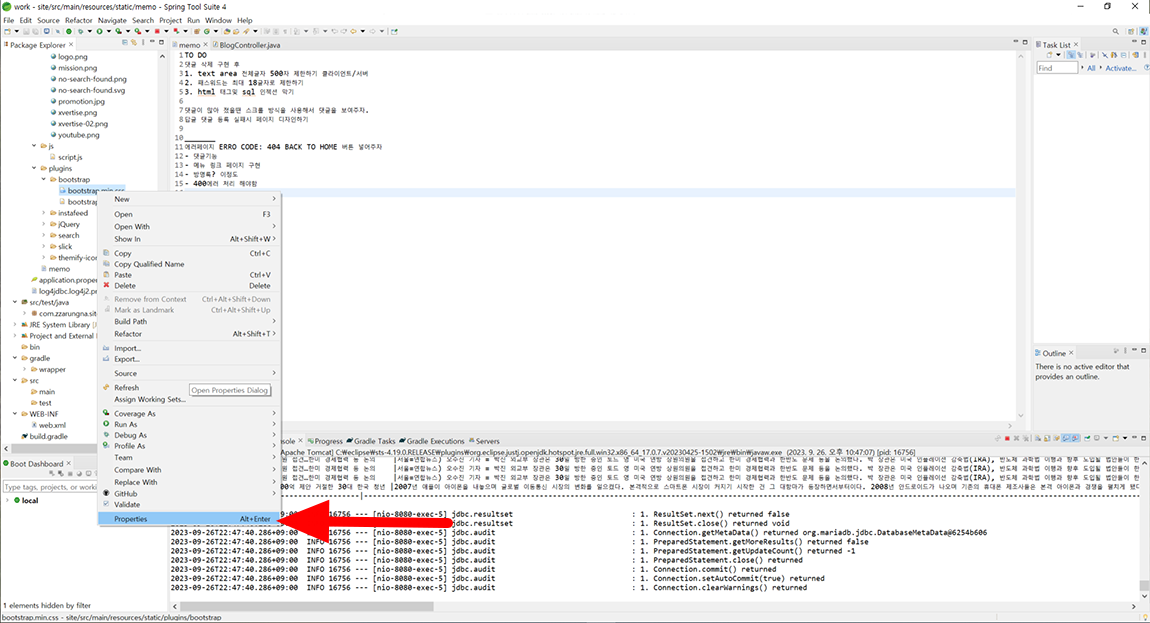Click the Debug toolbar icon
Viewport: 1150px width, 623px height.
pos(81,32)
